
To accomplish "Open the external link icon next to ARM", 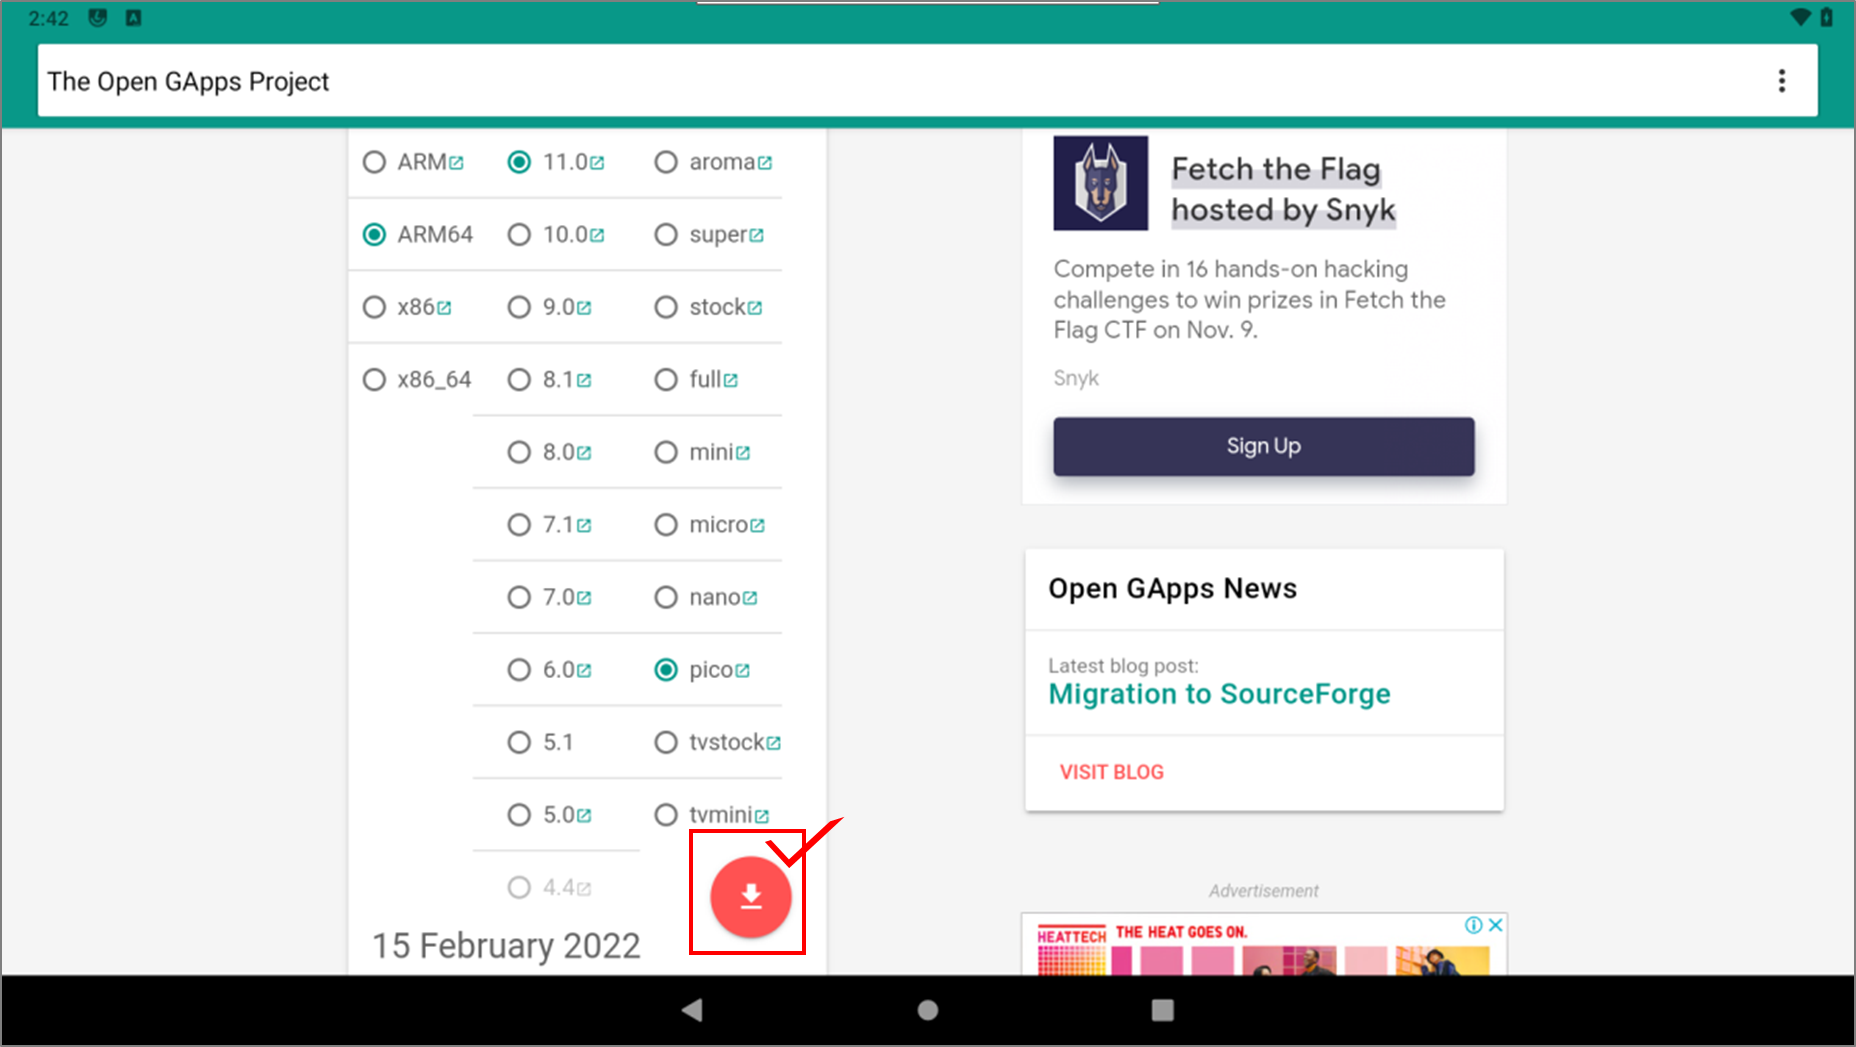I will (456, 162).
